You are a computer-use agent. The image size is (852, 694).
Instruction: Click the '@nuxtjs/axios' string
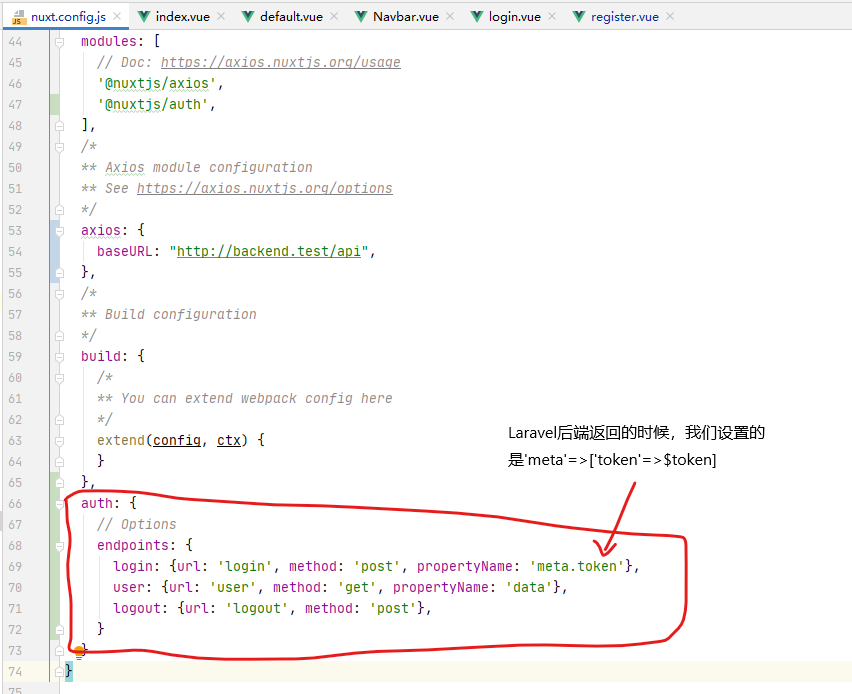point(157,84)
